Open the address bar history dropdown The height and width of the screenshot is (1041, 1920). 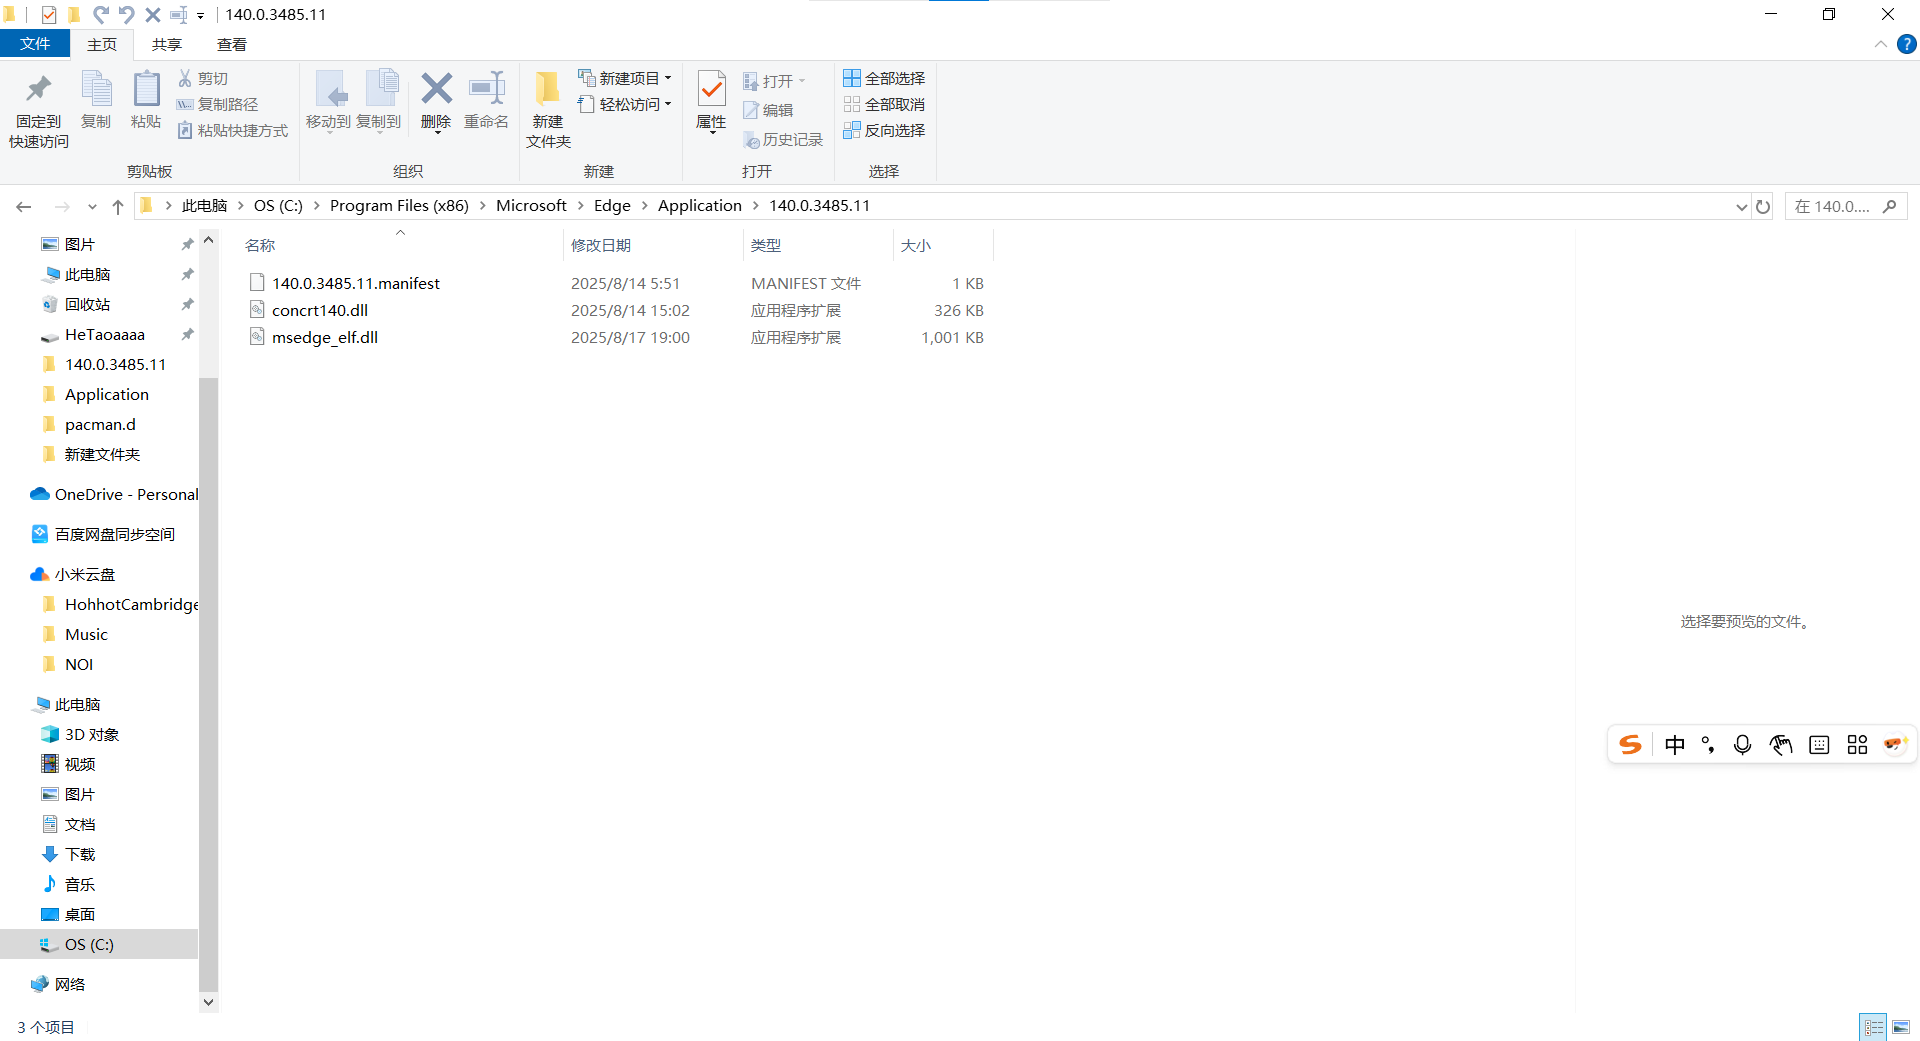click(1741, 207)
